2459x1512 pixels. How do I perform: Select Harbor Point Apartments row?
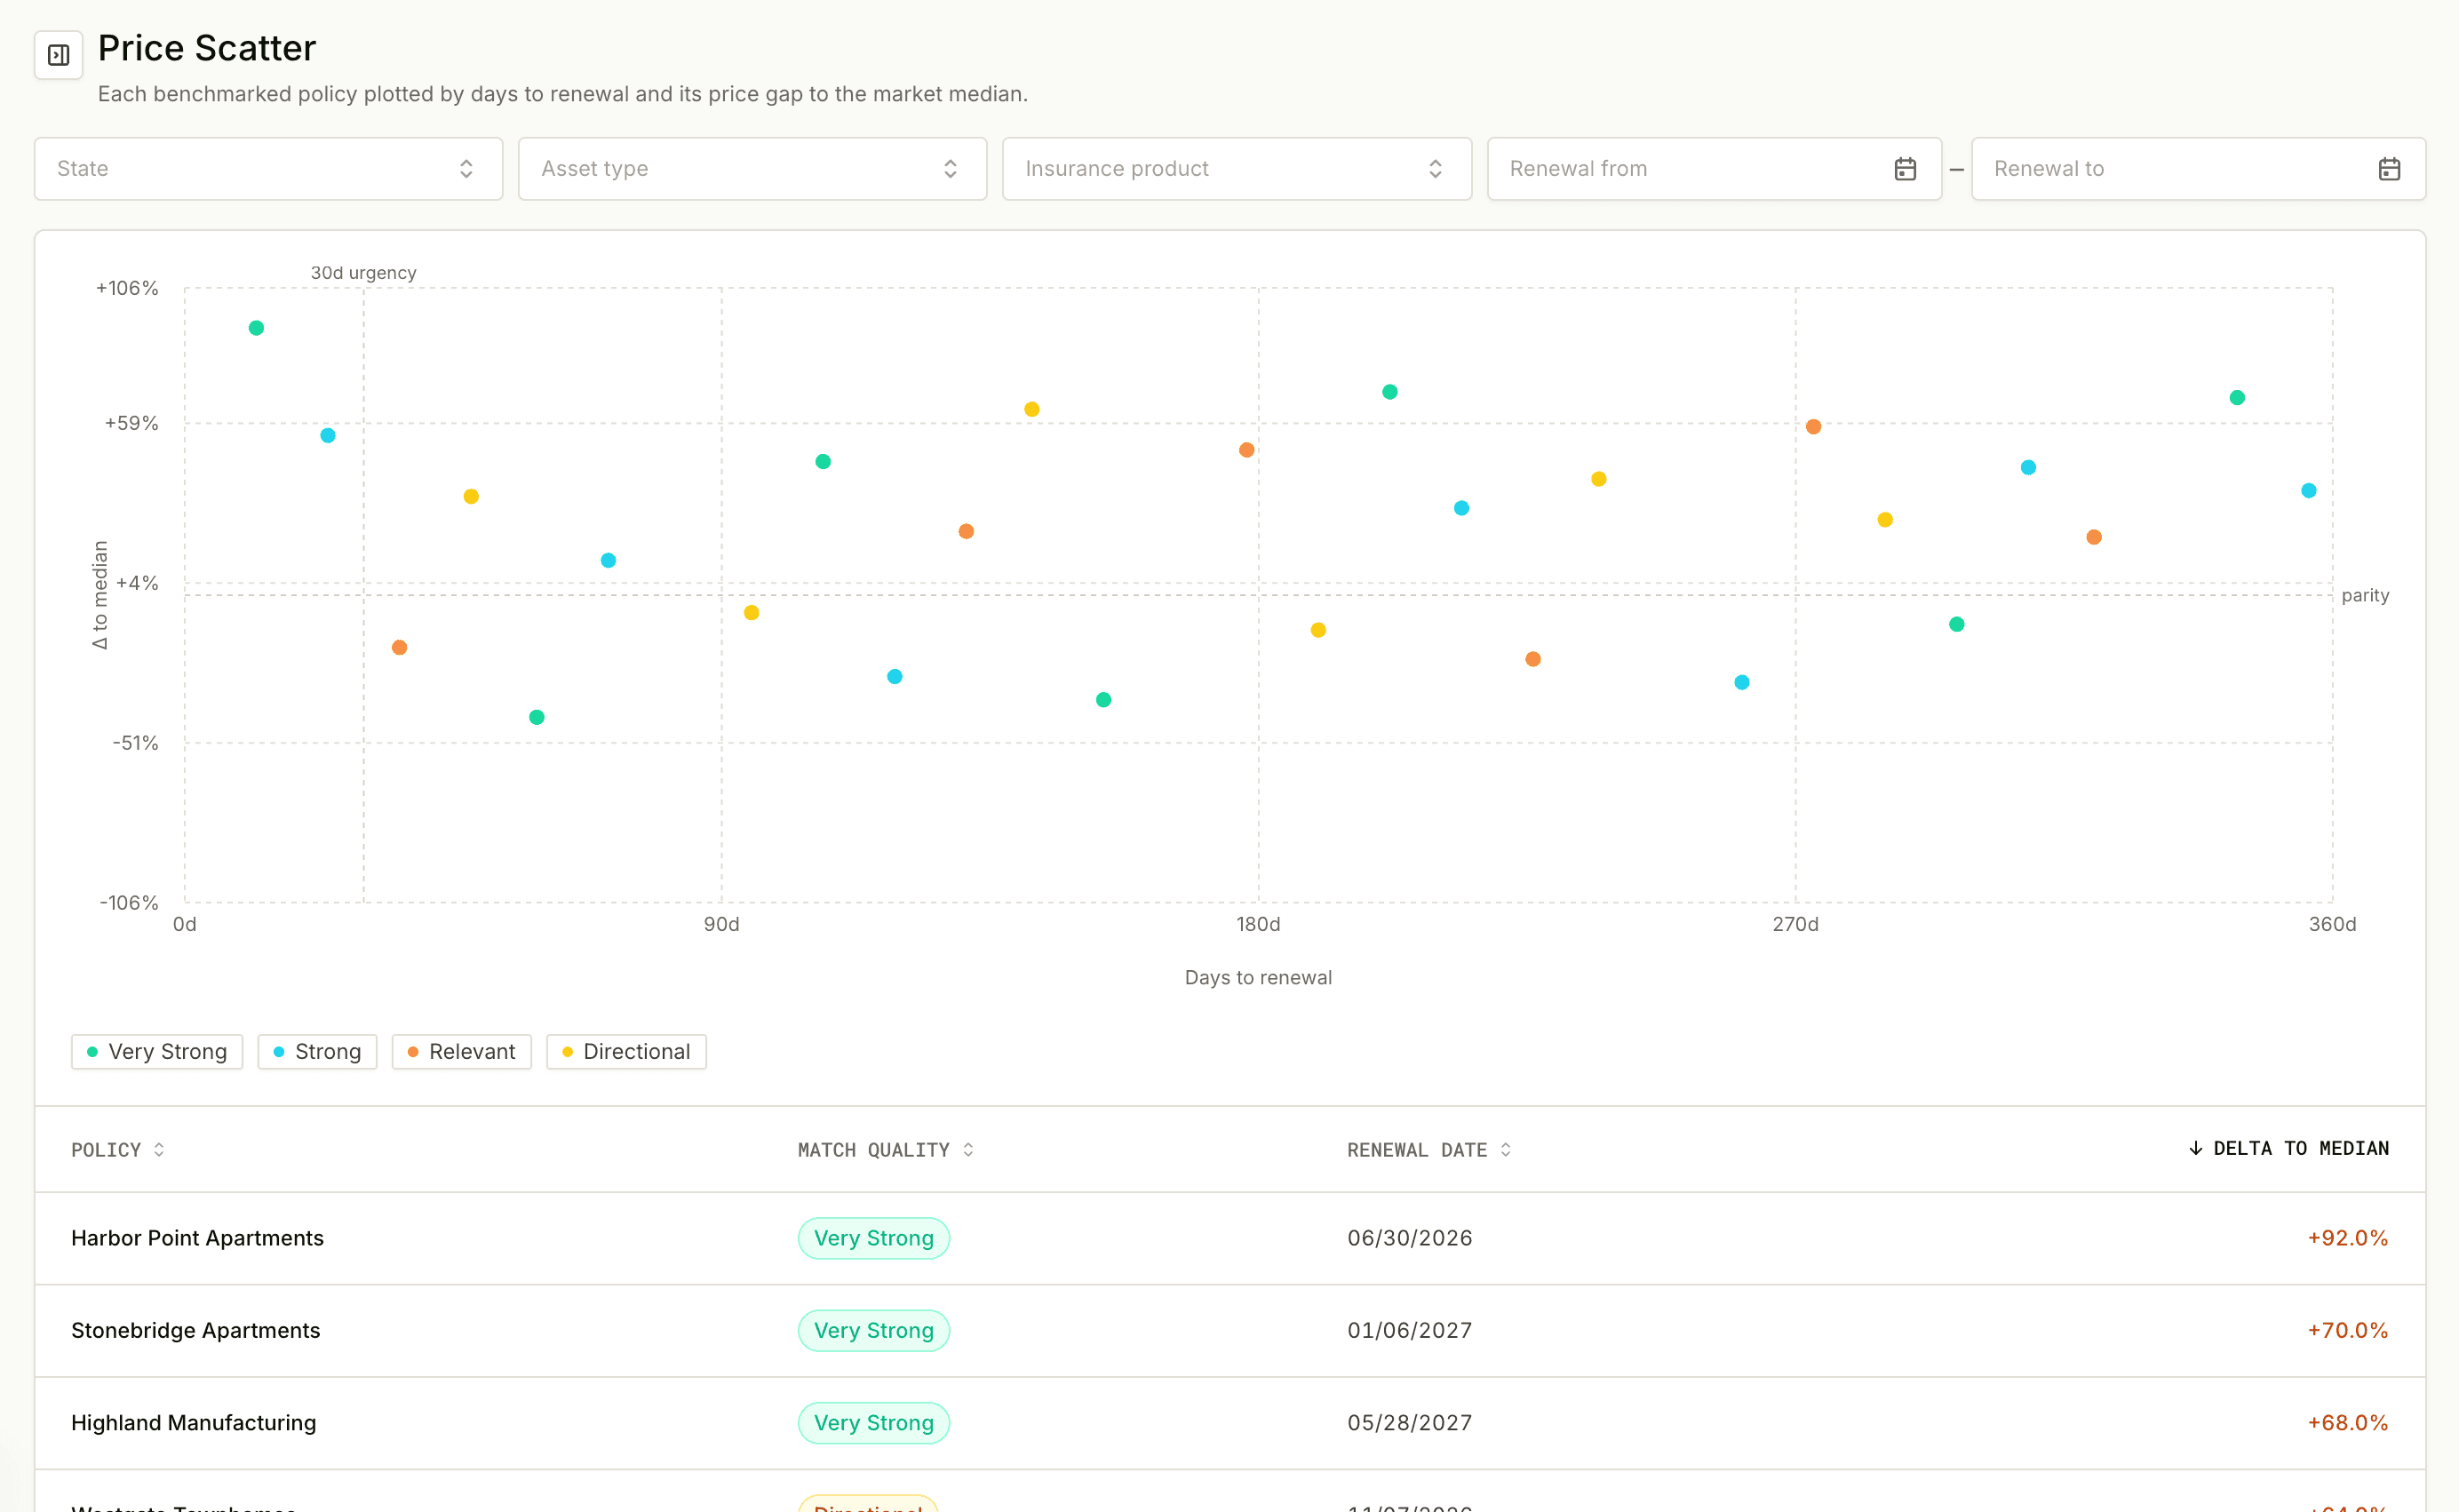point(1229,1238)
